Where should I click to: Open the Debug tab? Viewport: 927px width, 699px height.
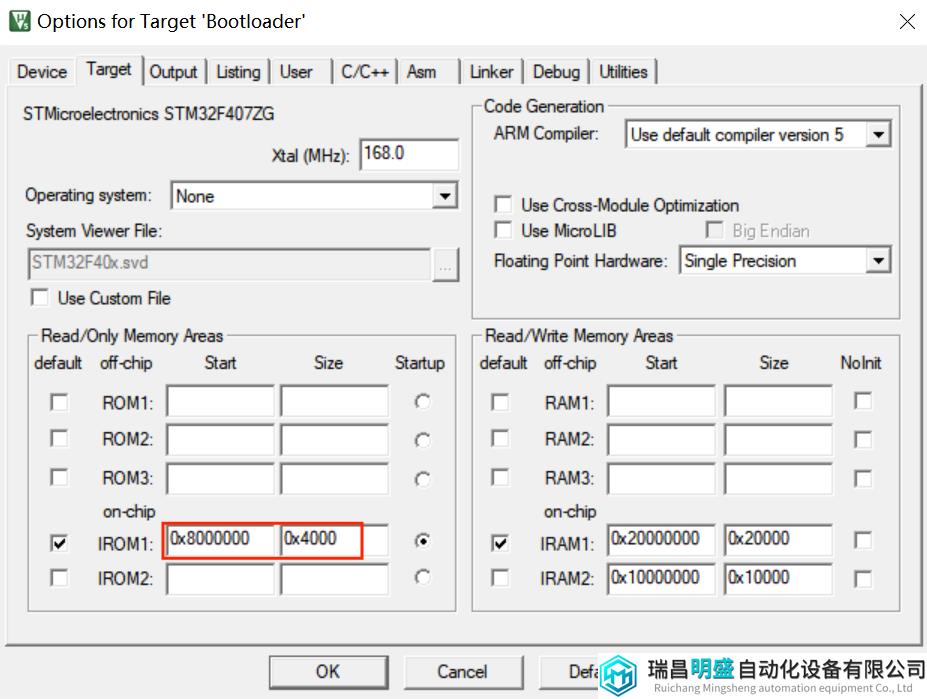point(556,72)
